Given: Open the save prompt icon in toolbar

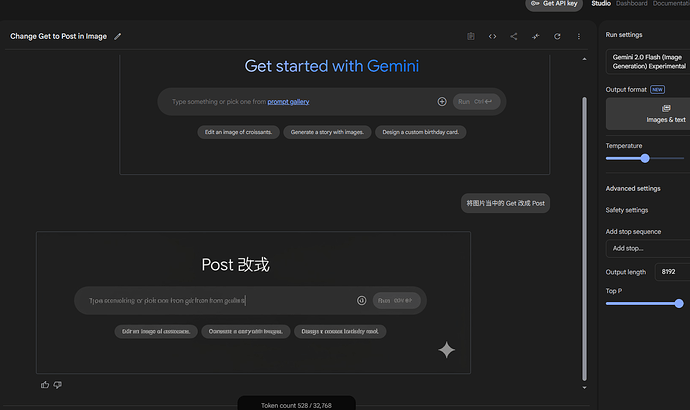Looking at the screenshot, I should (471, 37).
